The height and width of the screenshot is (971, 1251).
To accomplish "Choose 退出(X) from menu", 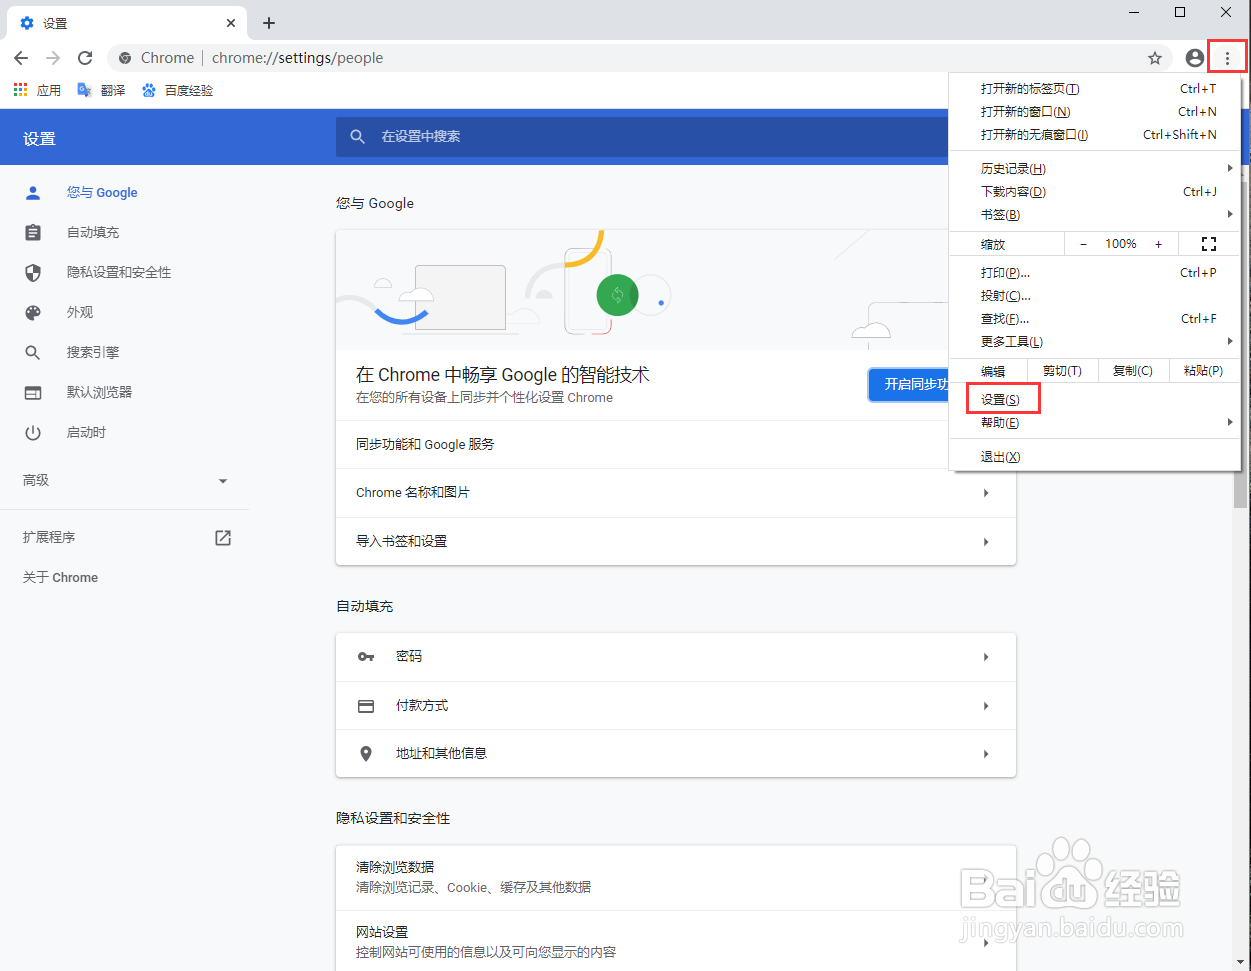I will (1095, 457).
